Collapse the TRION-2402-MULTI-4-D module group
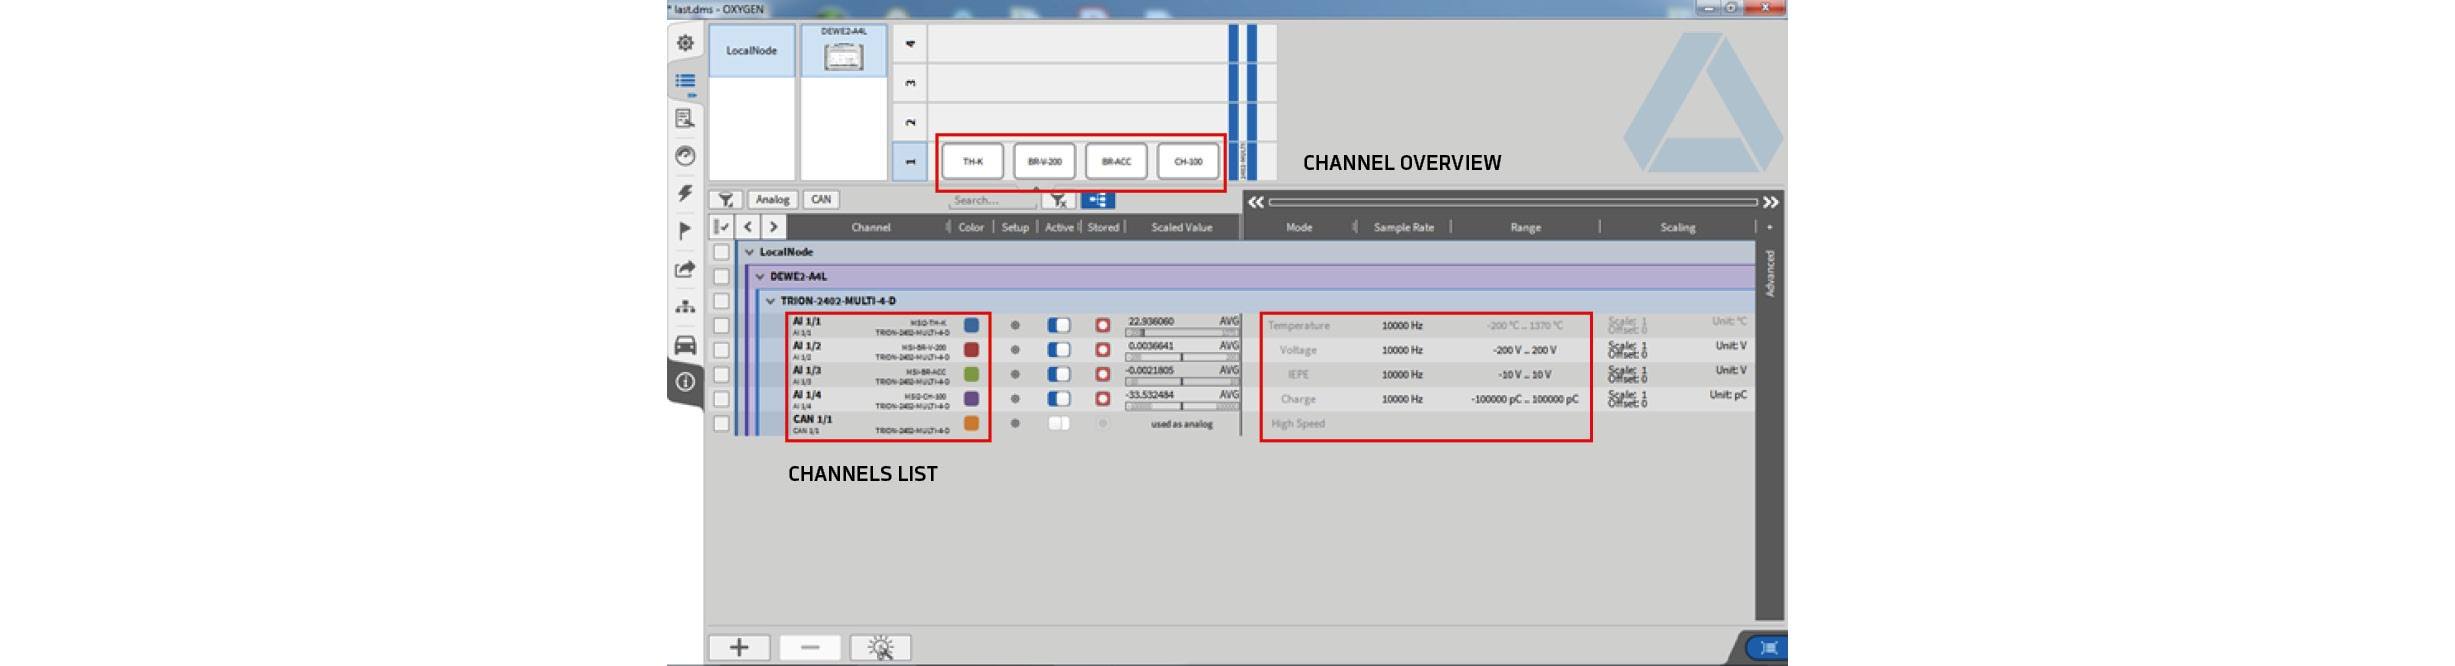The image size is (2455, 666). point(770,301)
